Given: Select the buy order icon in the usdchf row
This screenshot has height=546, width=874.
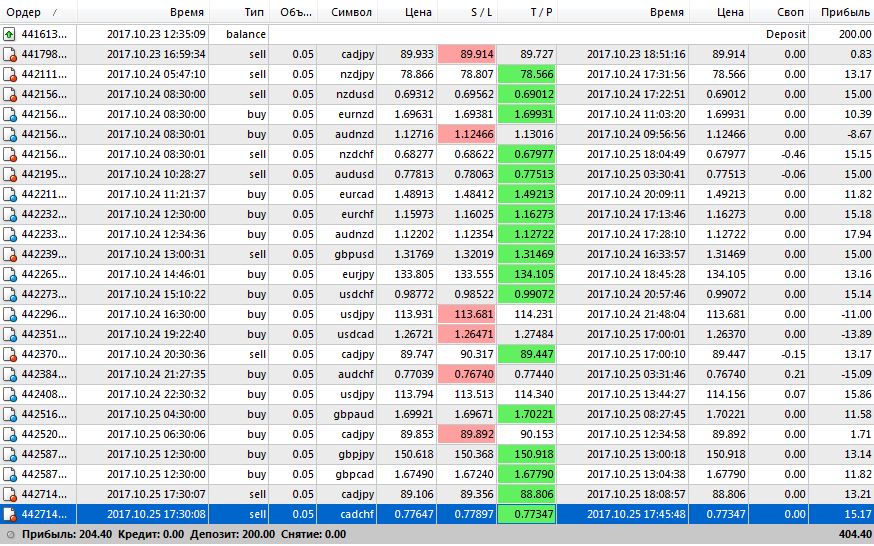Looking at the screenshot, I should coord(9,295).
